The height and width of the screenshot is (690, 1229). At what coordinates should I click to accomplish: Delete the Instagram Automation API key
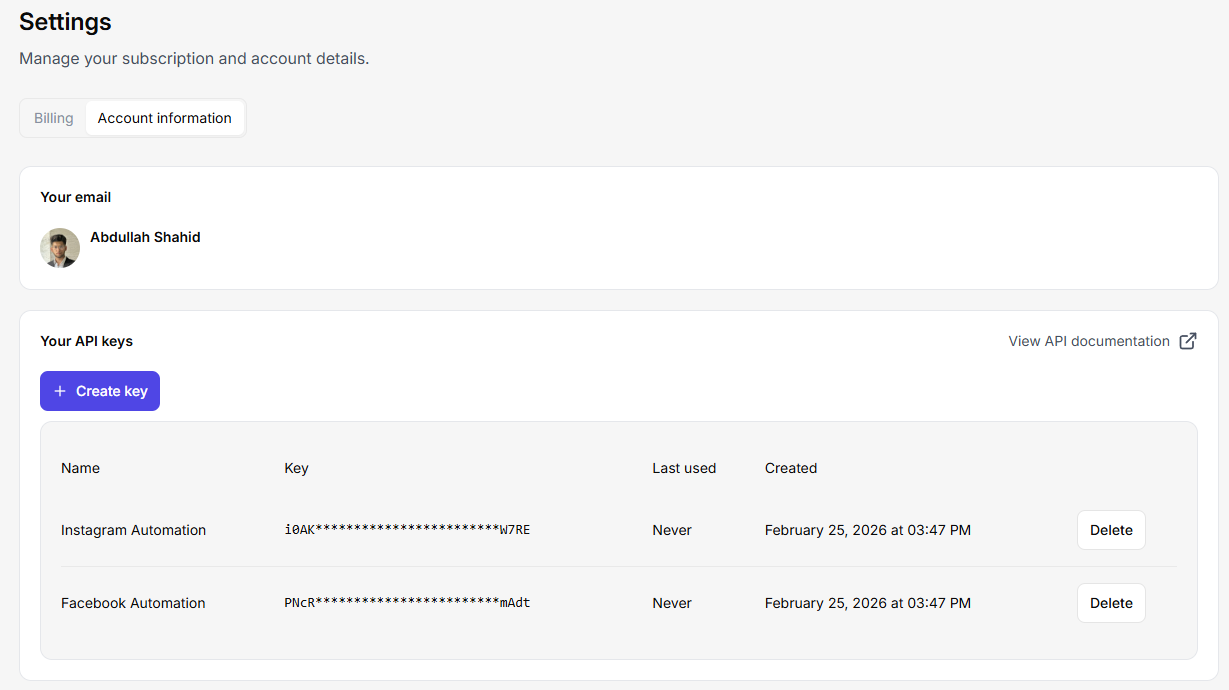click(1110, 530)
